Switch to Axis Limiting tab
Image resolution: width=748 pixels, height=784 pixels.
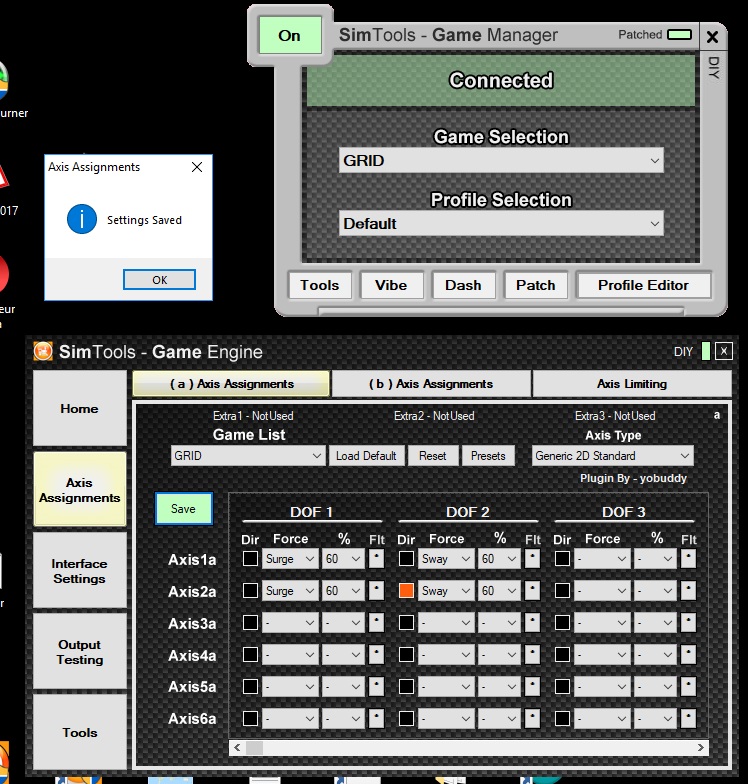coord(632,384)
